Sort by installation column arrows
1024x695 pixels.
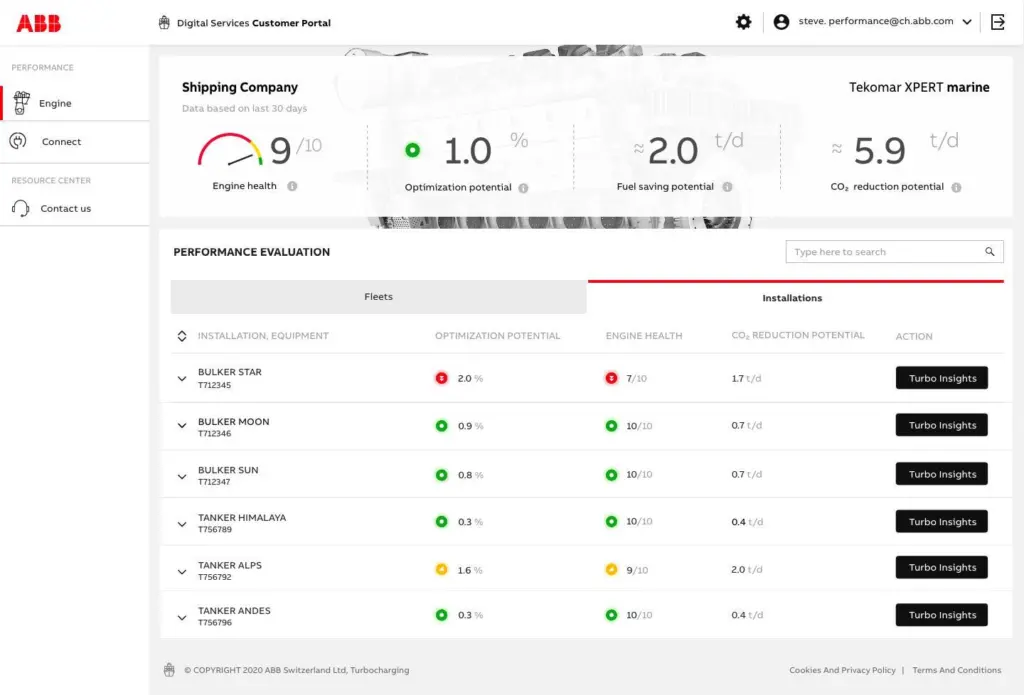point(182,336)
